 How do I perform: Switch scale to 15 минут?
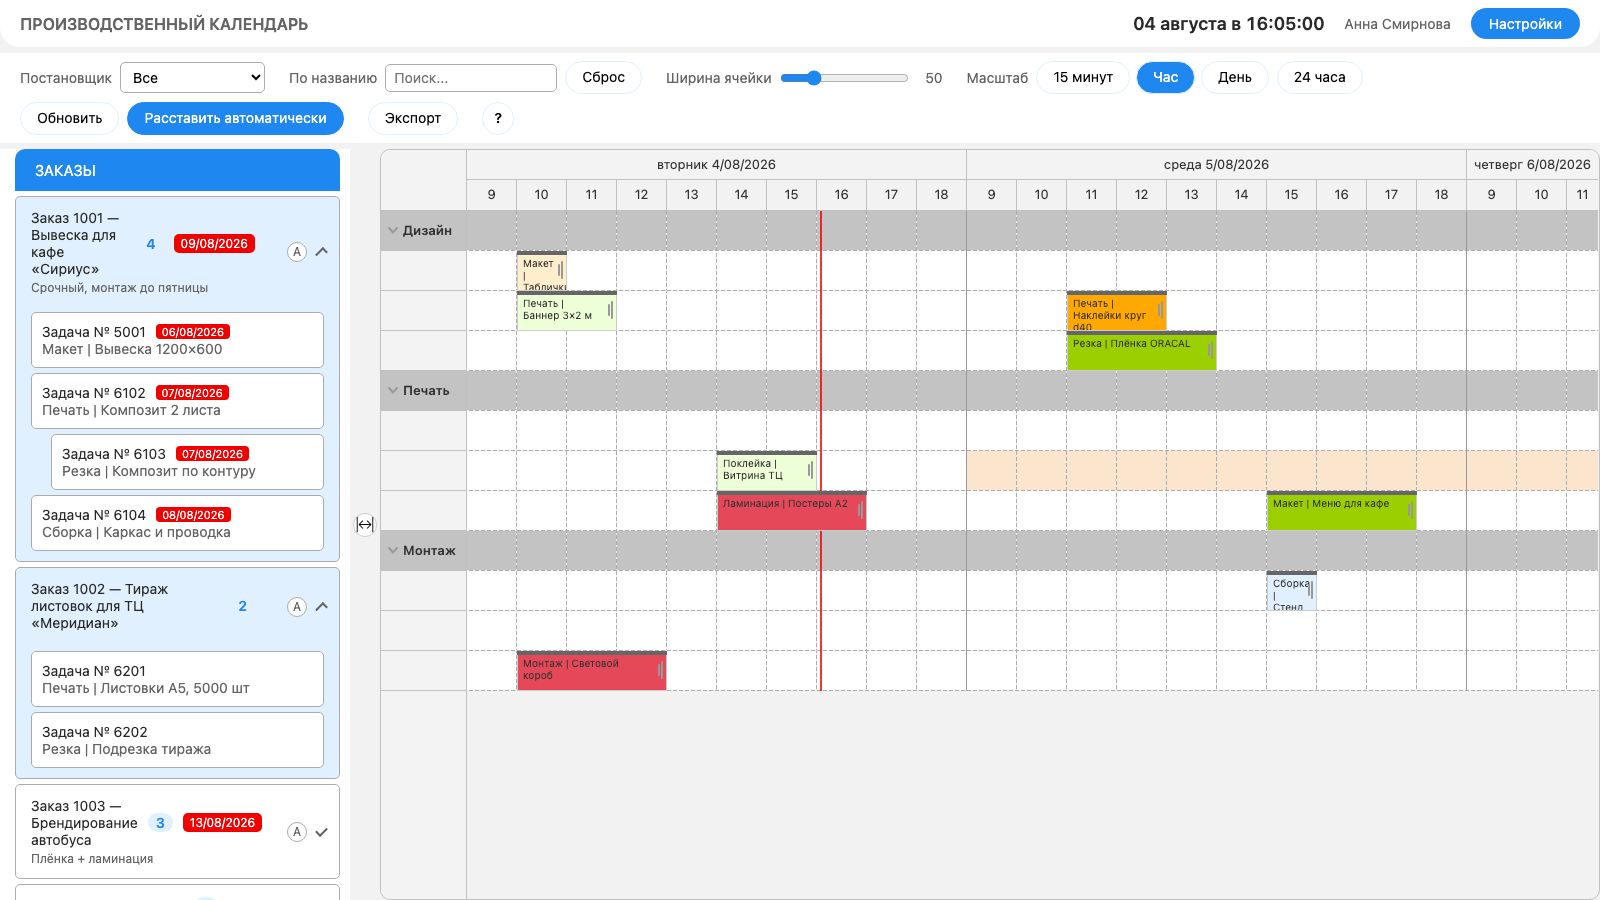tap(1083, 77)
